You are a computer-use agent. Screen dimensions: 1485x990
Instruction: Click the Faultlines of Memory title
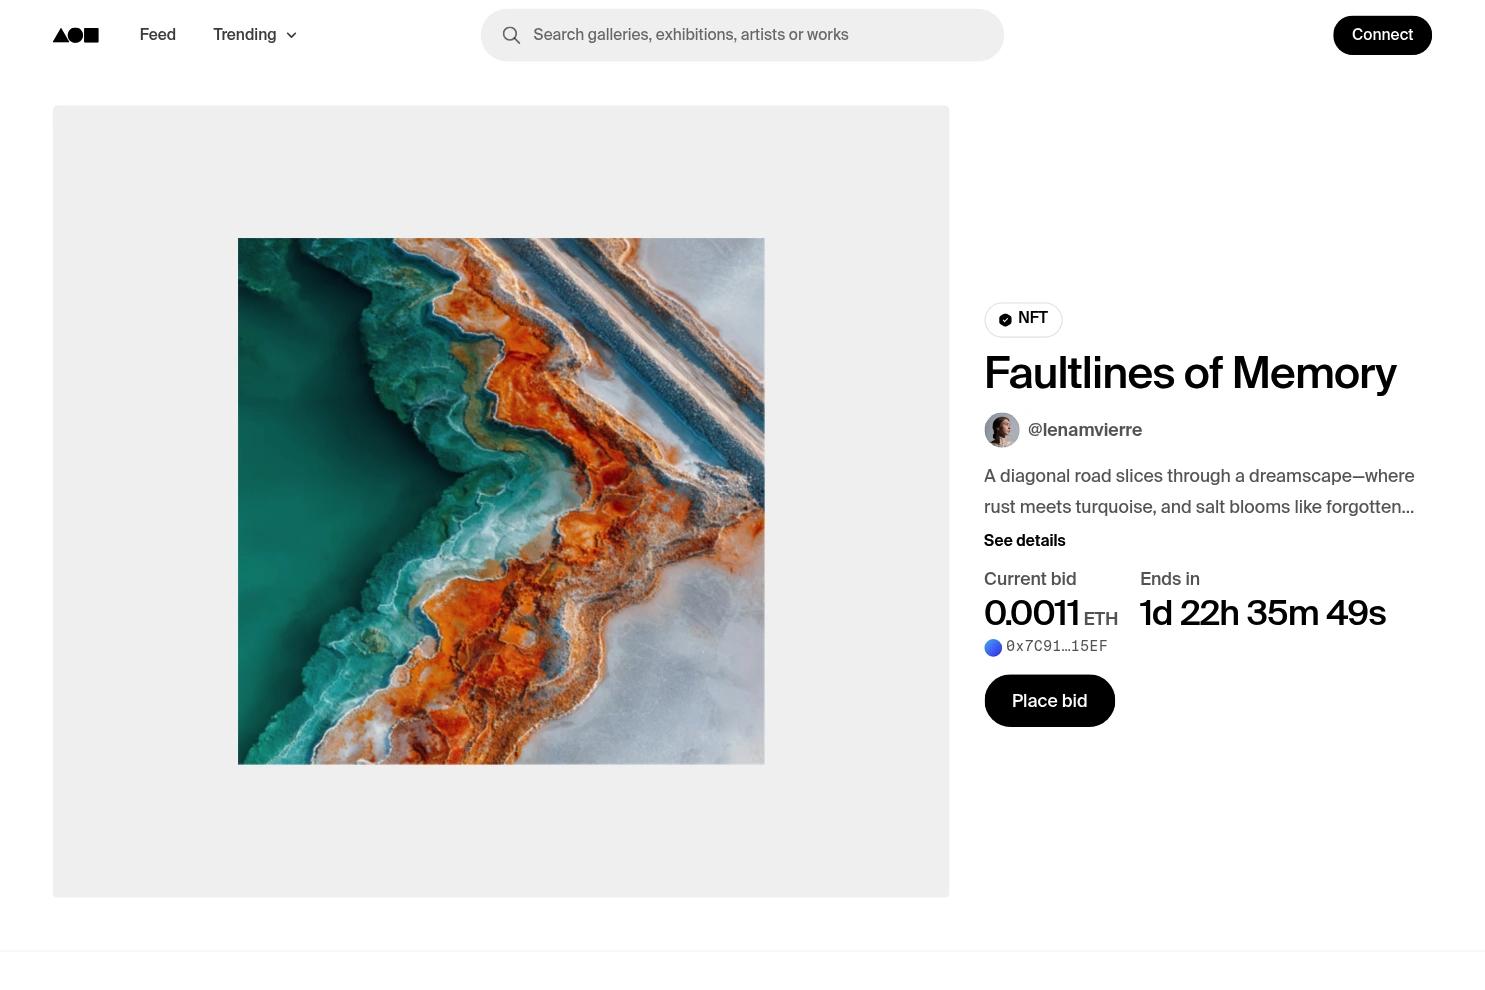pyautogui.click(x=1190, y=373)
